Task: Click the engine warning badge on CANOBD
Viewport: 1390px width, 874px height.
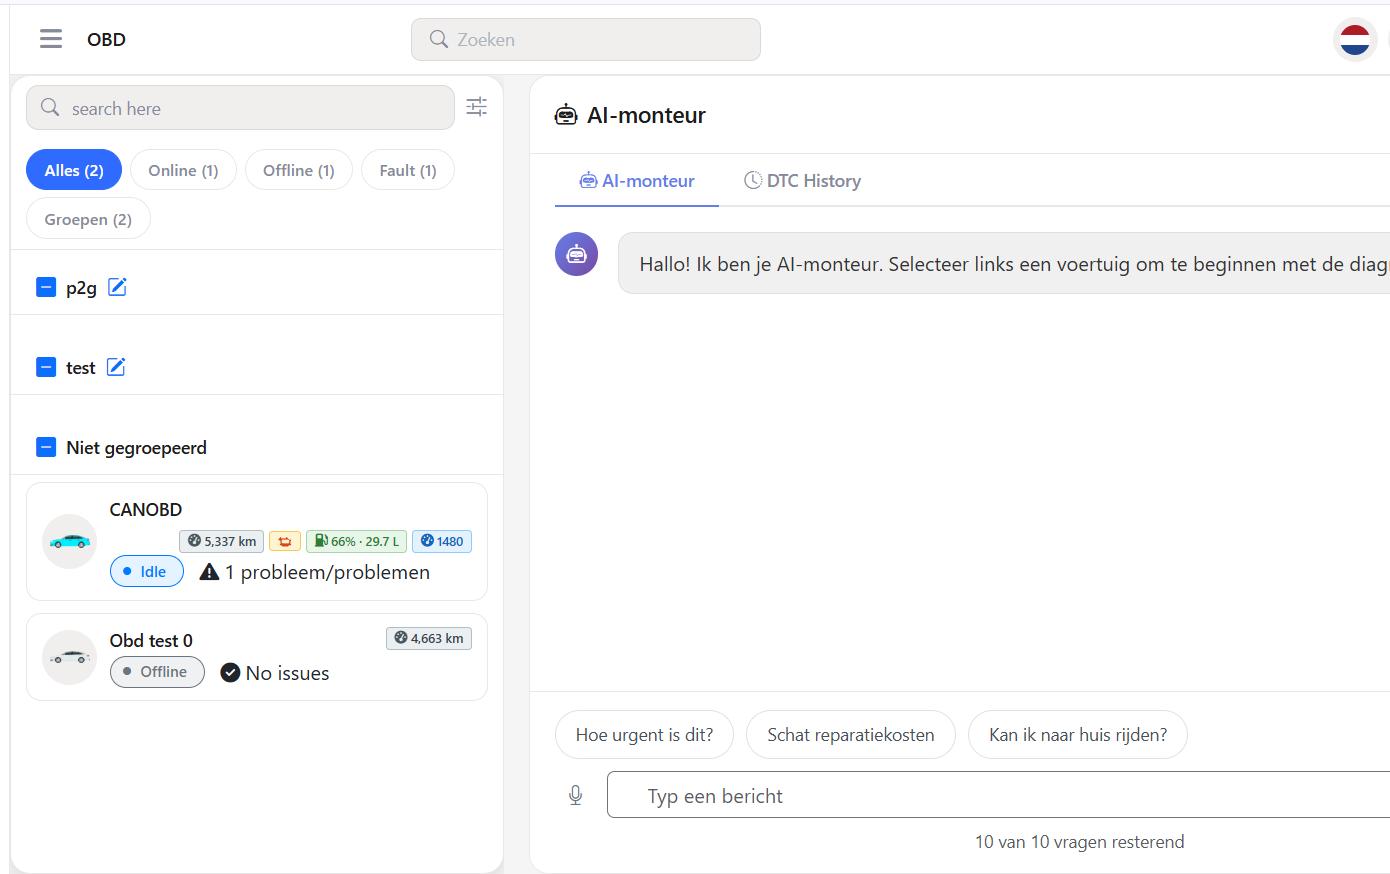Action: tap(285, 541)
